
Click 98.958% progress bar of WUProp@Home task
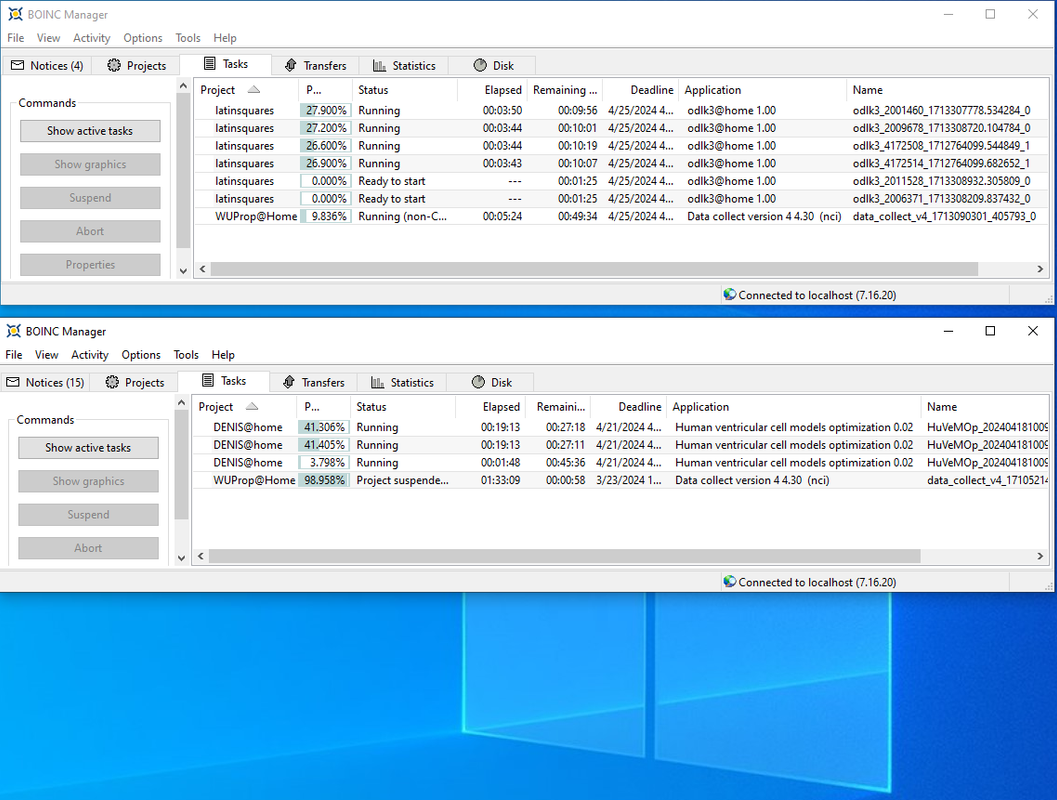(x=324, y=480)
